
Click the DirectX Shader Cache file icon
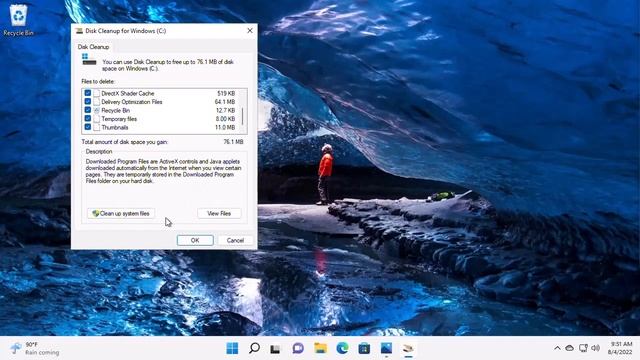pyautogui.click(x=97, y=93)
